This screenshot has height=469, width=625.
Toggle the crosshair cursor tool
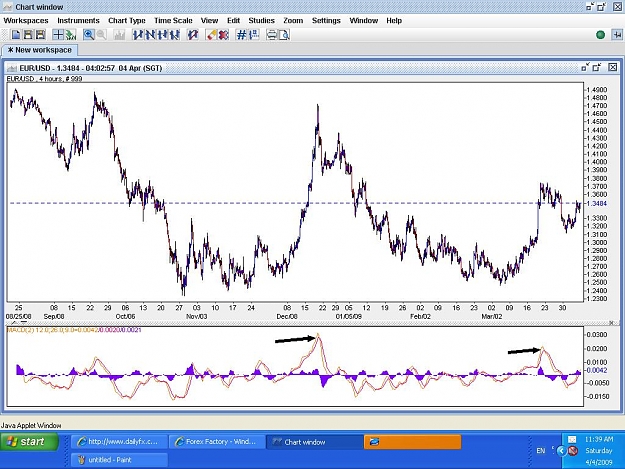58,35
